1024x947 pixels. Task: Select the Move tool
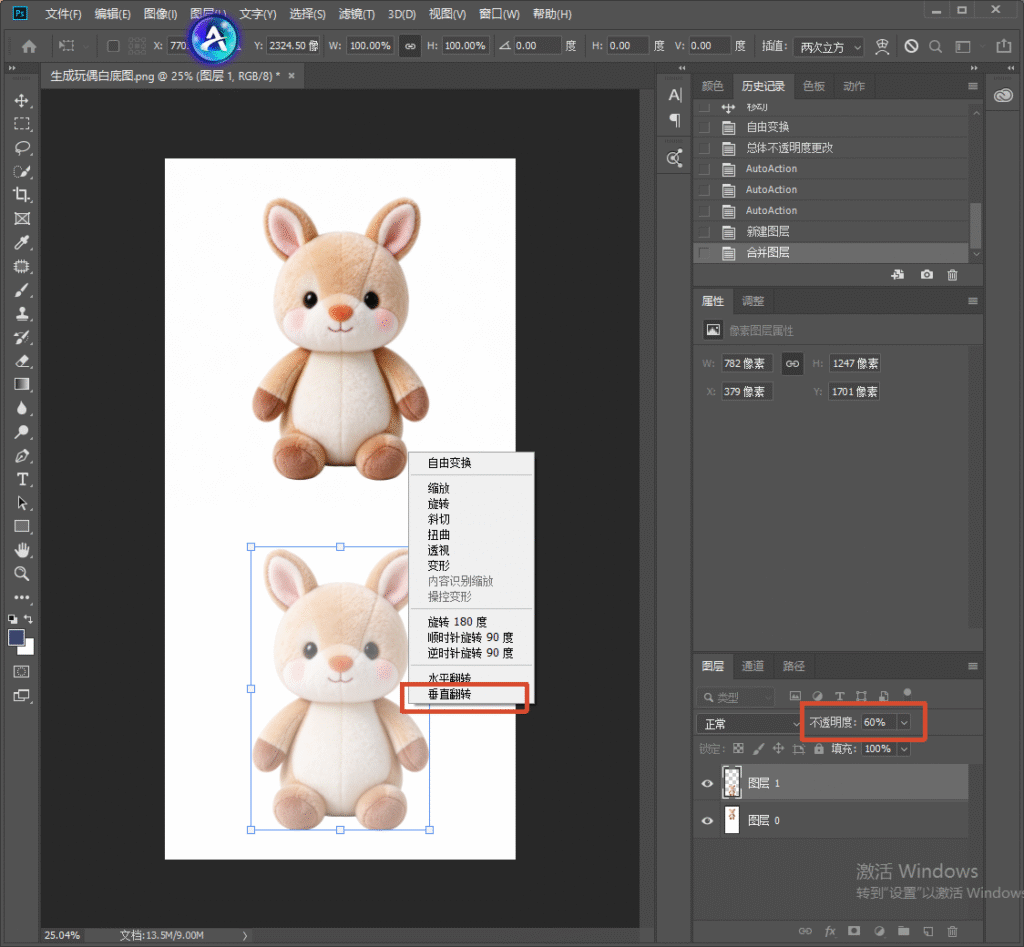click(x=22, y=101)
